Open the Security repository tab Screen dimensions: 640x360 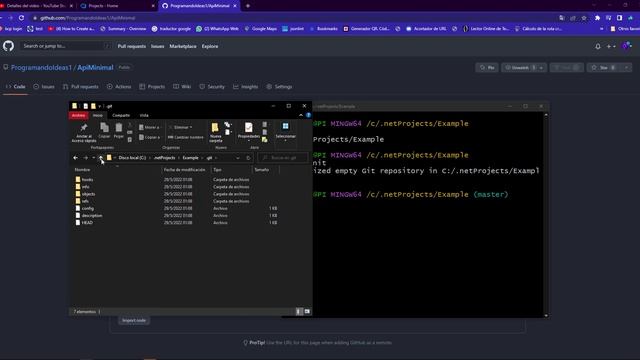(212, 87)
